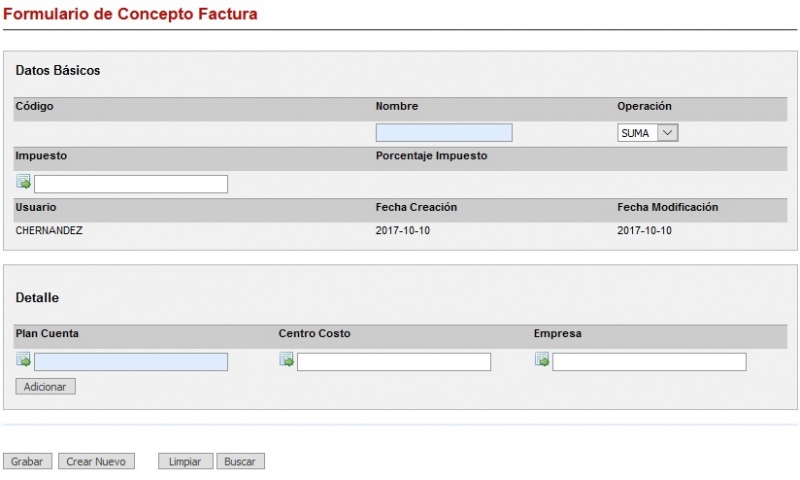Clear the form using Limpiar
This screenshot has width=800, height=480.
click(x=185, y=462)
